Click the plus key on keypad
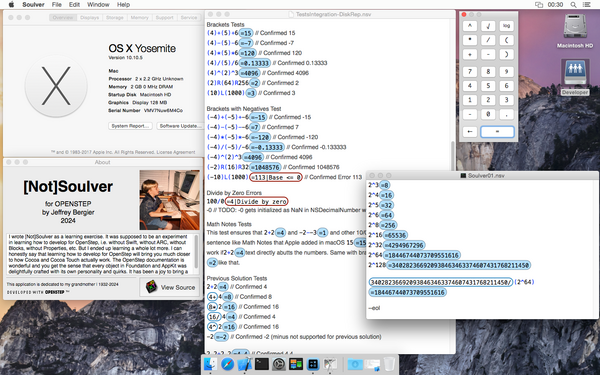Viewport: 600px width, 375px height. click(x=470, y=54)
